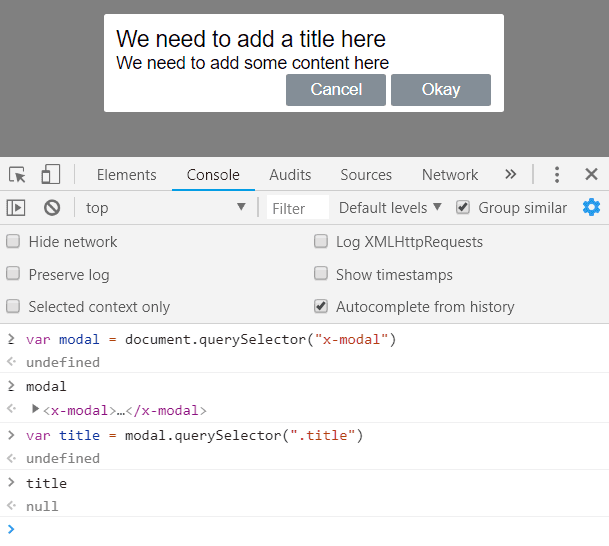Close the DevTools panel
Screen dimensions: 609x546
[x=591, y=175]
